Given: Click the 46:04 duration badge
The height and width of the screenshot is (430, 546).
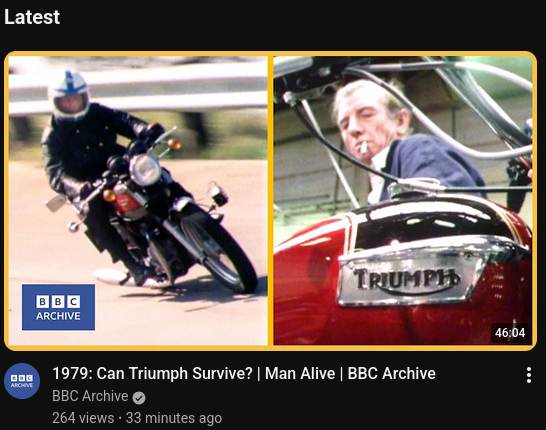Looking at the screenshot, I should tap(510, 333).
